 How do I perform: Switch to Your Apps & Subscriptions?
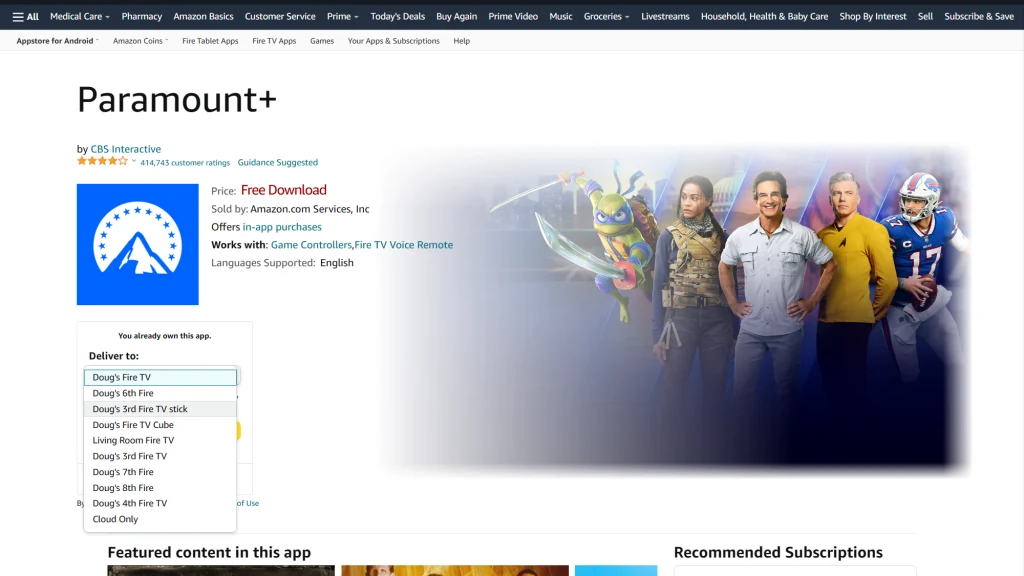393,41
